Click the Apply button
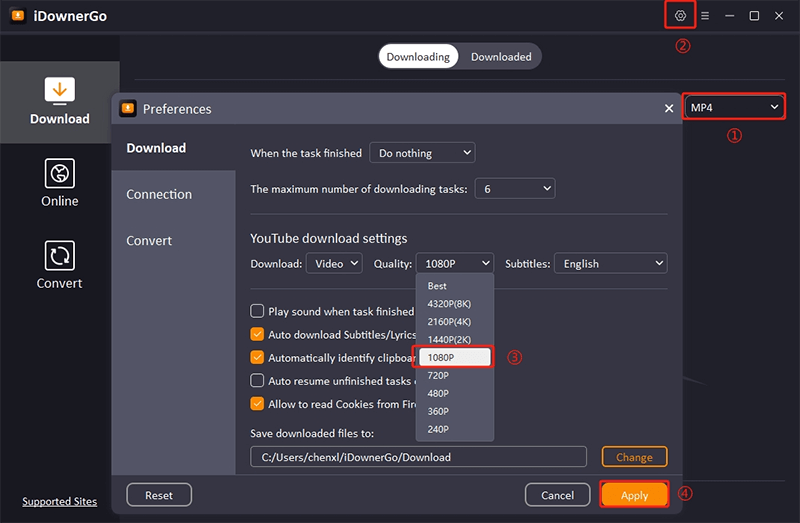The image size is (800, 523). [x=634, y=495]
